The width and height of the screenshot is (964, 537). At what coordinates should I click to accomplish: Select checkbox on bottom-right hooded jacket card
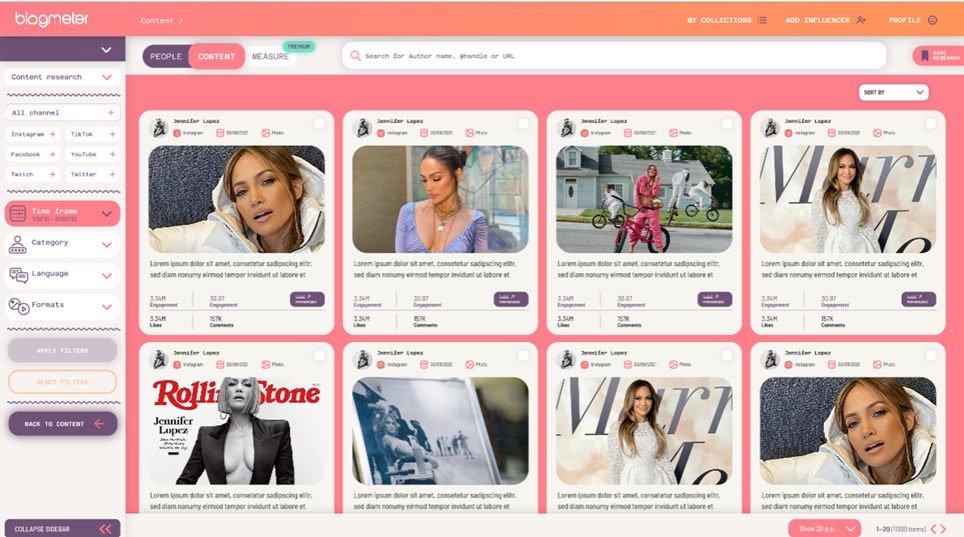click(931, 355)
